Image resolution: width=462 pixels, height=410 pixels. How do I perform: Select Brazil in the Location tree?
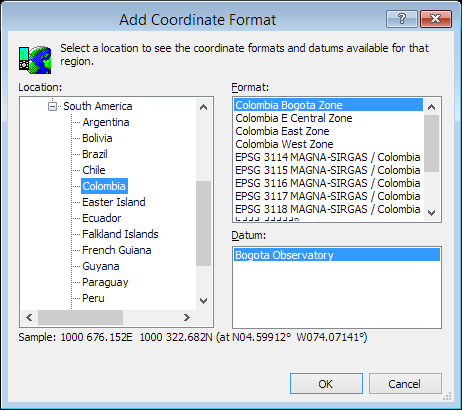click(x=95, y=154)
